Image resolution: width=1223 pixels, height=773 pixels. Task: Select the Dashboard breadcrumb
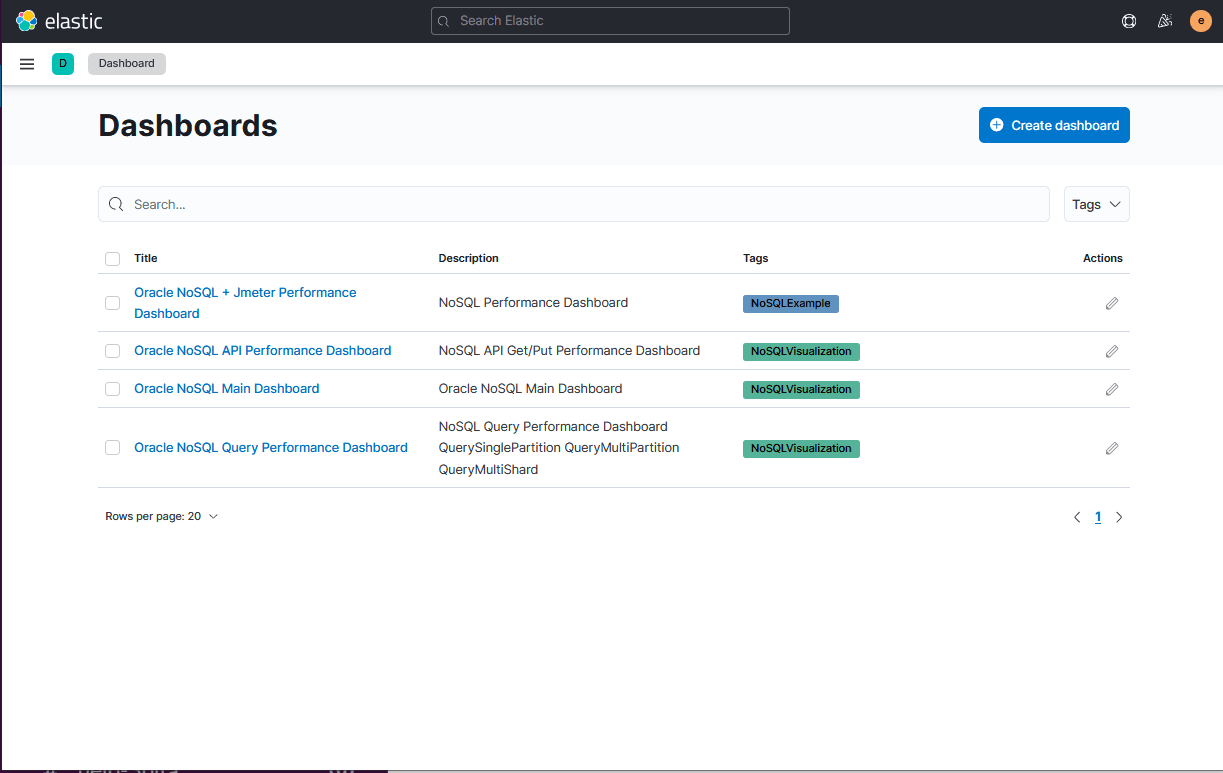127,64
